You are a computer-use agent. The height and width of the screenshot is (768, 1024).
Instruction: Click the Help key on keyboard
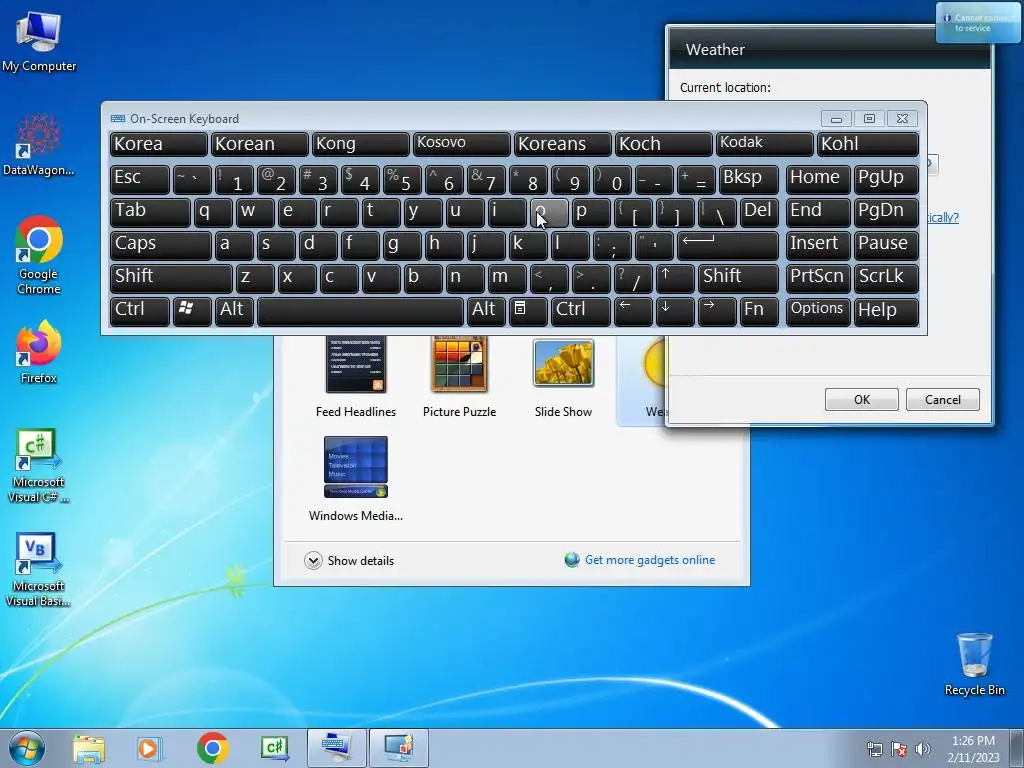click(886, 310)
